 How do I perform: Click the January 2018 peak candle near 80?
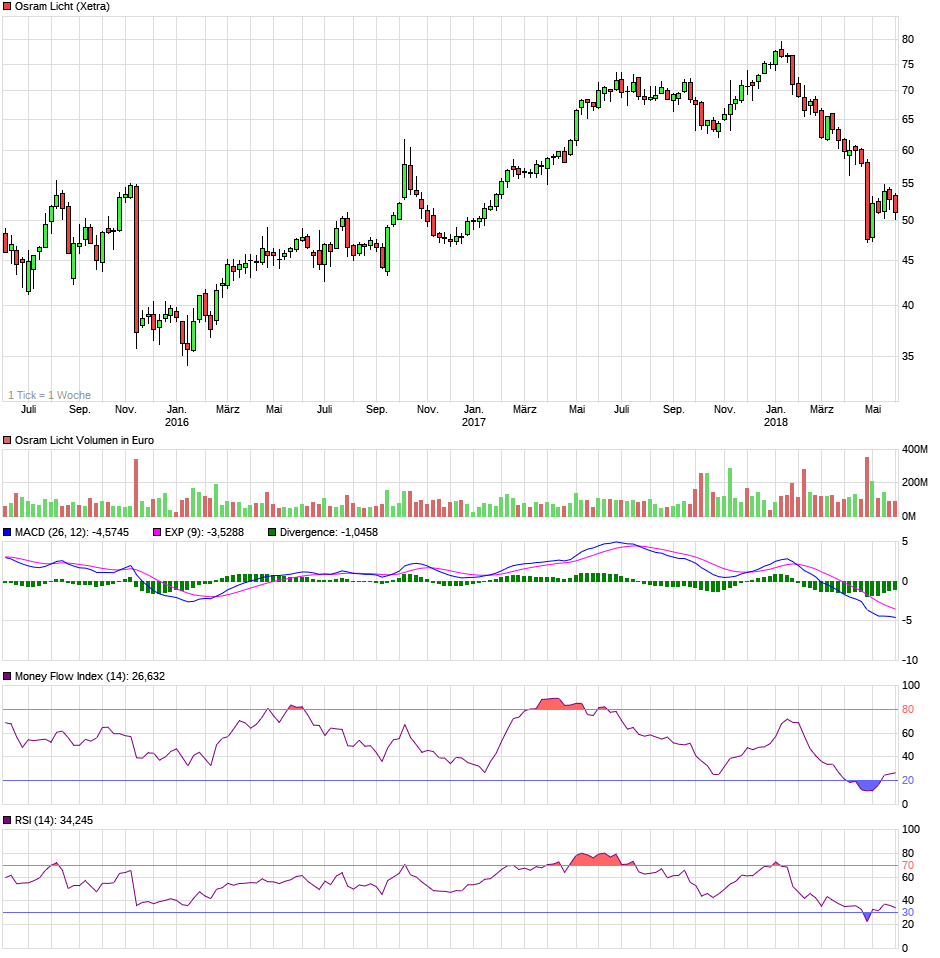[x=781, y=53]
